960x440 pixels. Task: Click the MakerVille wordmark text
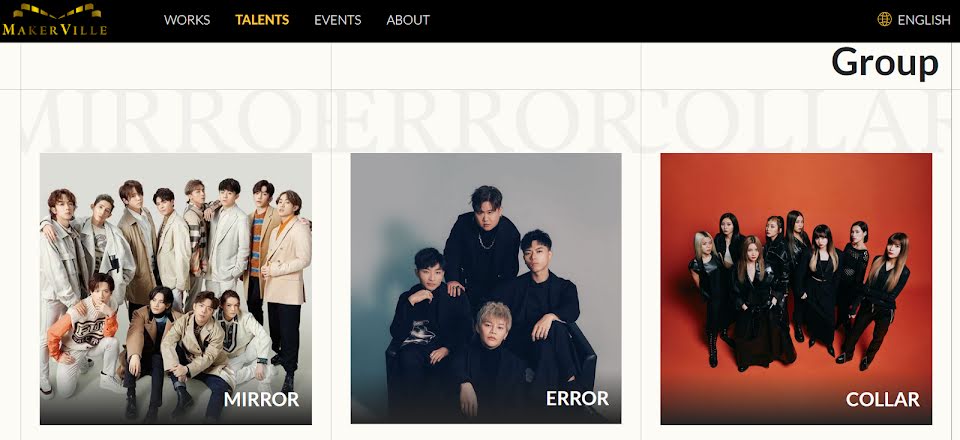click(x=54, y=29)
